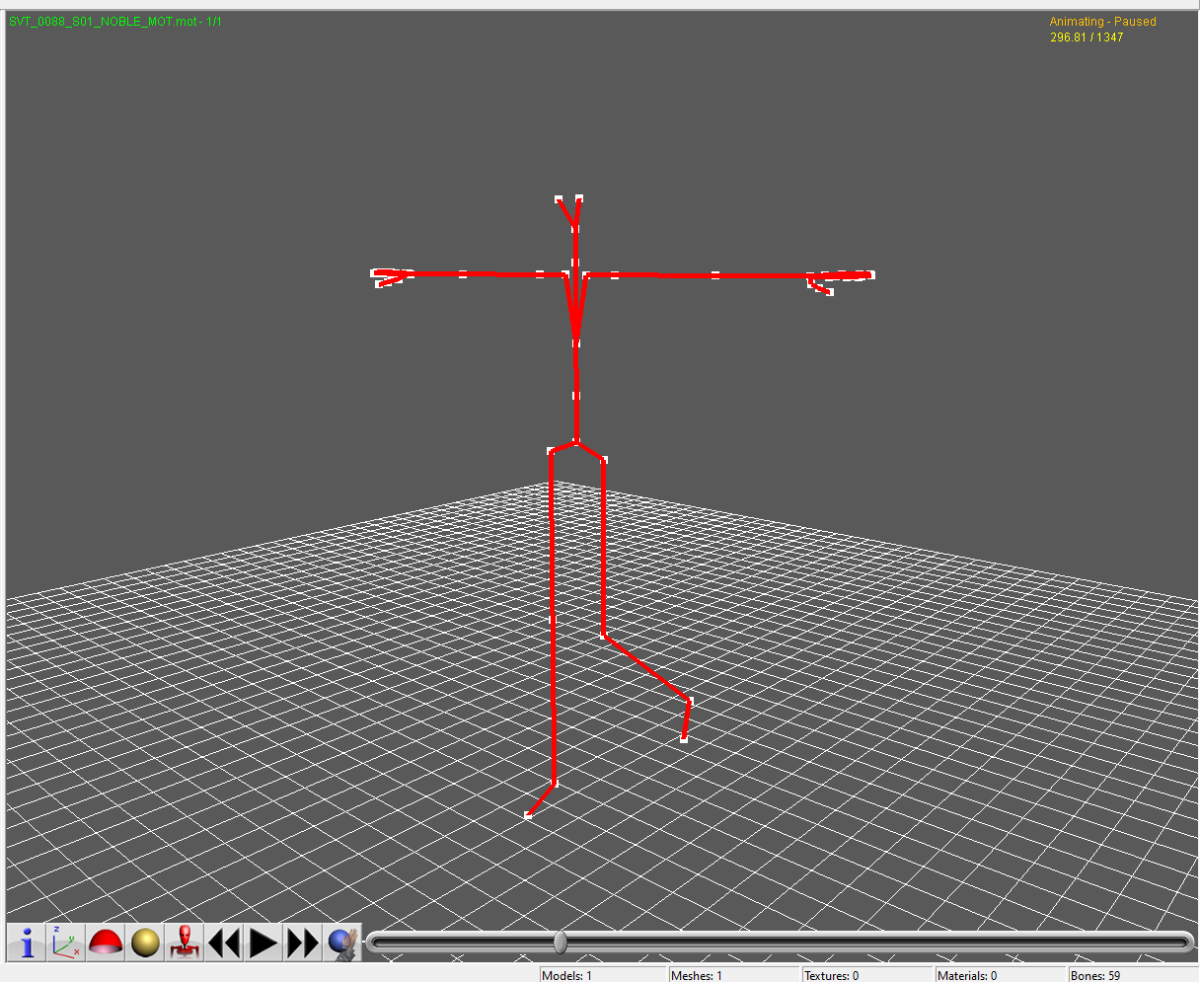Step animation forward with fast-forward button
The height and width of the screenshot is (982, 1200).
click(x=302, y=942)
